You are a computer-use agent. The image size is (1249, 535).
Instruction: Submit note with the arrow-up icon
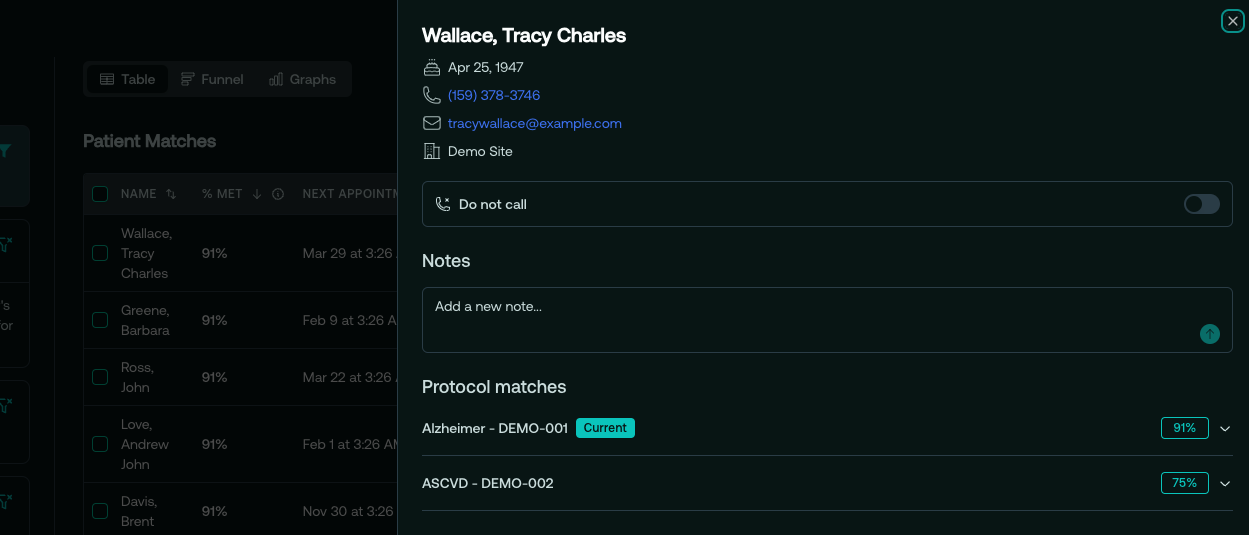coord(1210,334)
